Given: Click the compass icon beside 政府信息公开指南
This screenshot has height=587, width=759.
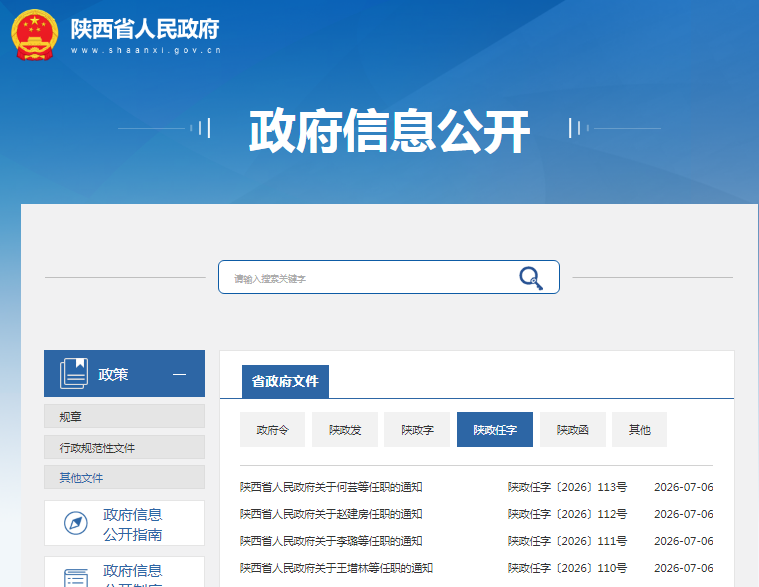Looking at the screenshot, I should tap(76, 523).
